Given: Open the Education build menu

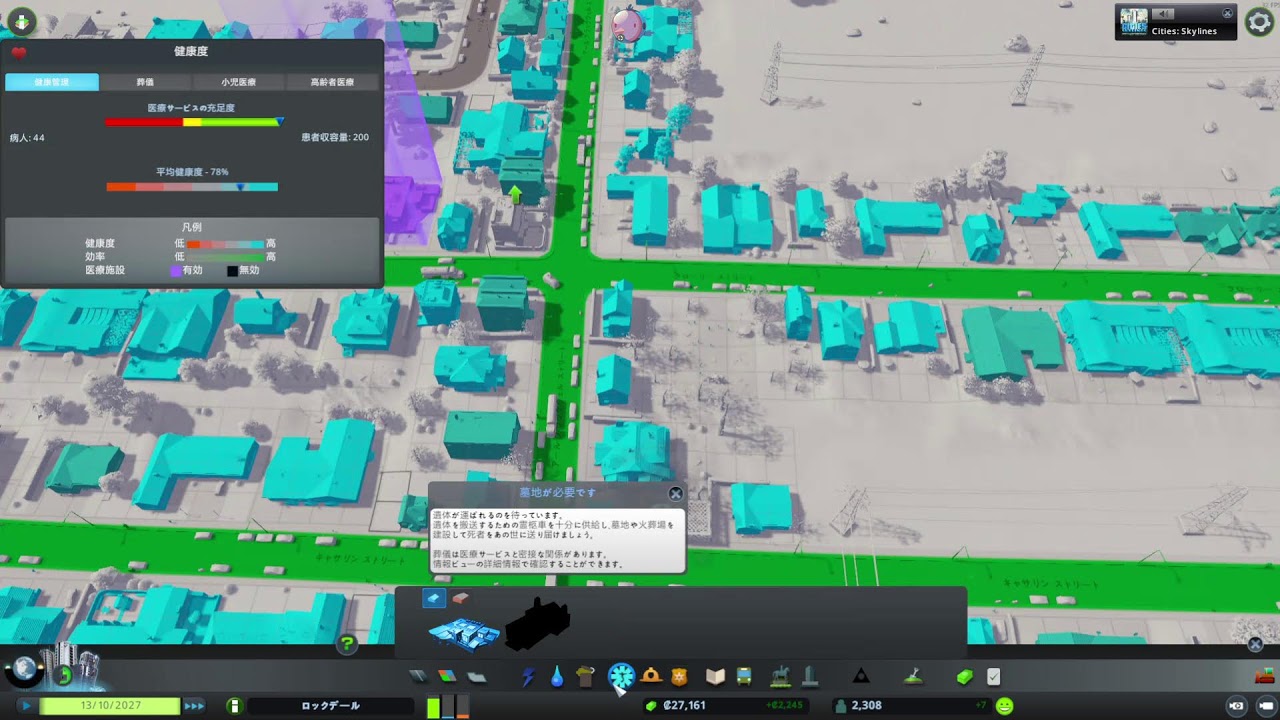Looking at the screenshot, I should 715,677.
